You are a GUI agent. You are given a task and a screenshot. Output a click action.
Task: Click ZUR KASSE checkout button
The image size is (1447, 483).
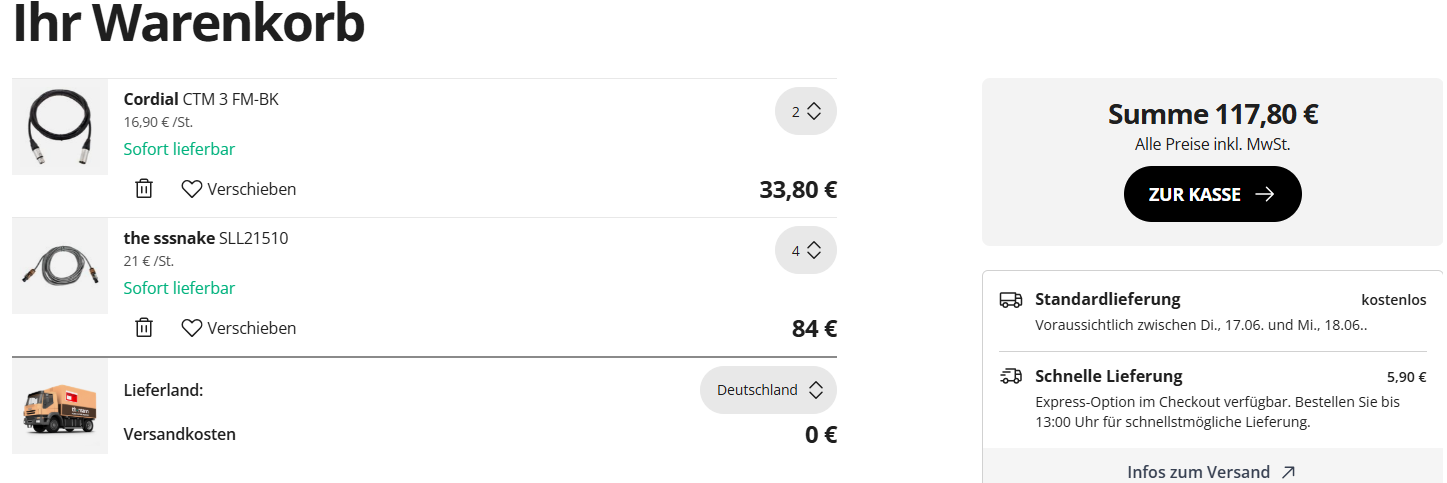(x=1212, y=194)
